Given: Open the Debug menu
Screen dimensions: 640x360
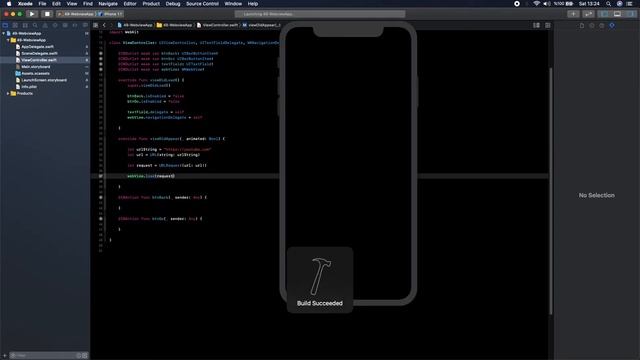Looking at the screenshot, I should (173, 4).
